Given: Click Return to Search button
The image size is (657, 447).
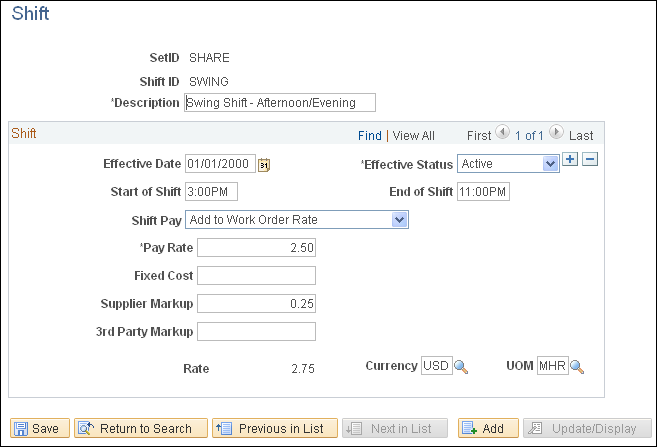Looking at the screenshot, I should pyautogui.click(x=141, y=428).
